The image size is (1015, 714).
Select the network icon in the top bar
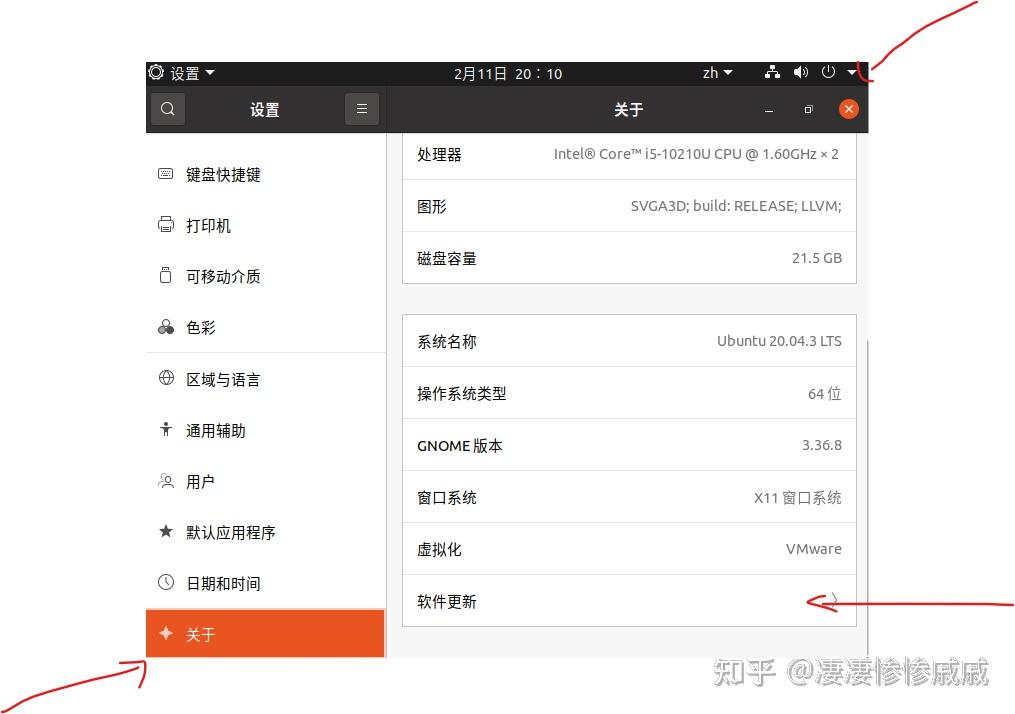click(772, 72)
